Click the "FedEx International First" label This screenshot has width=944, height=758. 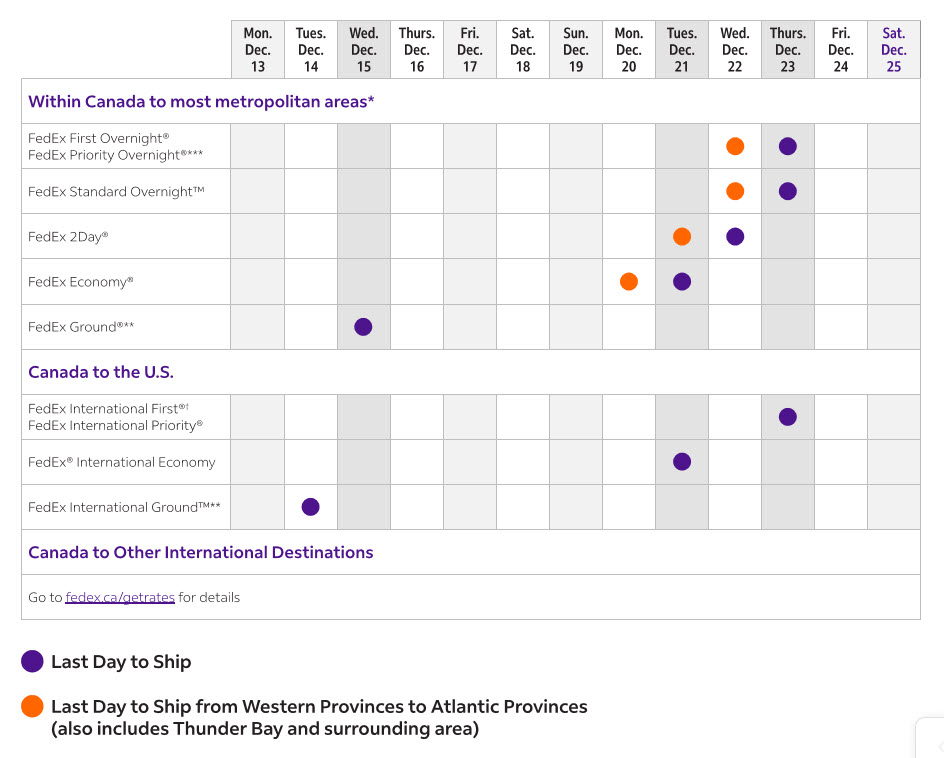tap(108, 408)
